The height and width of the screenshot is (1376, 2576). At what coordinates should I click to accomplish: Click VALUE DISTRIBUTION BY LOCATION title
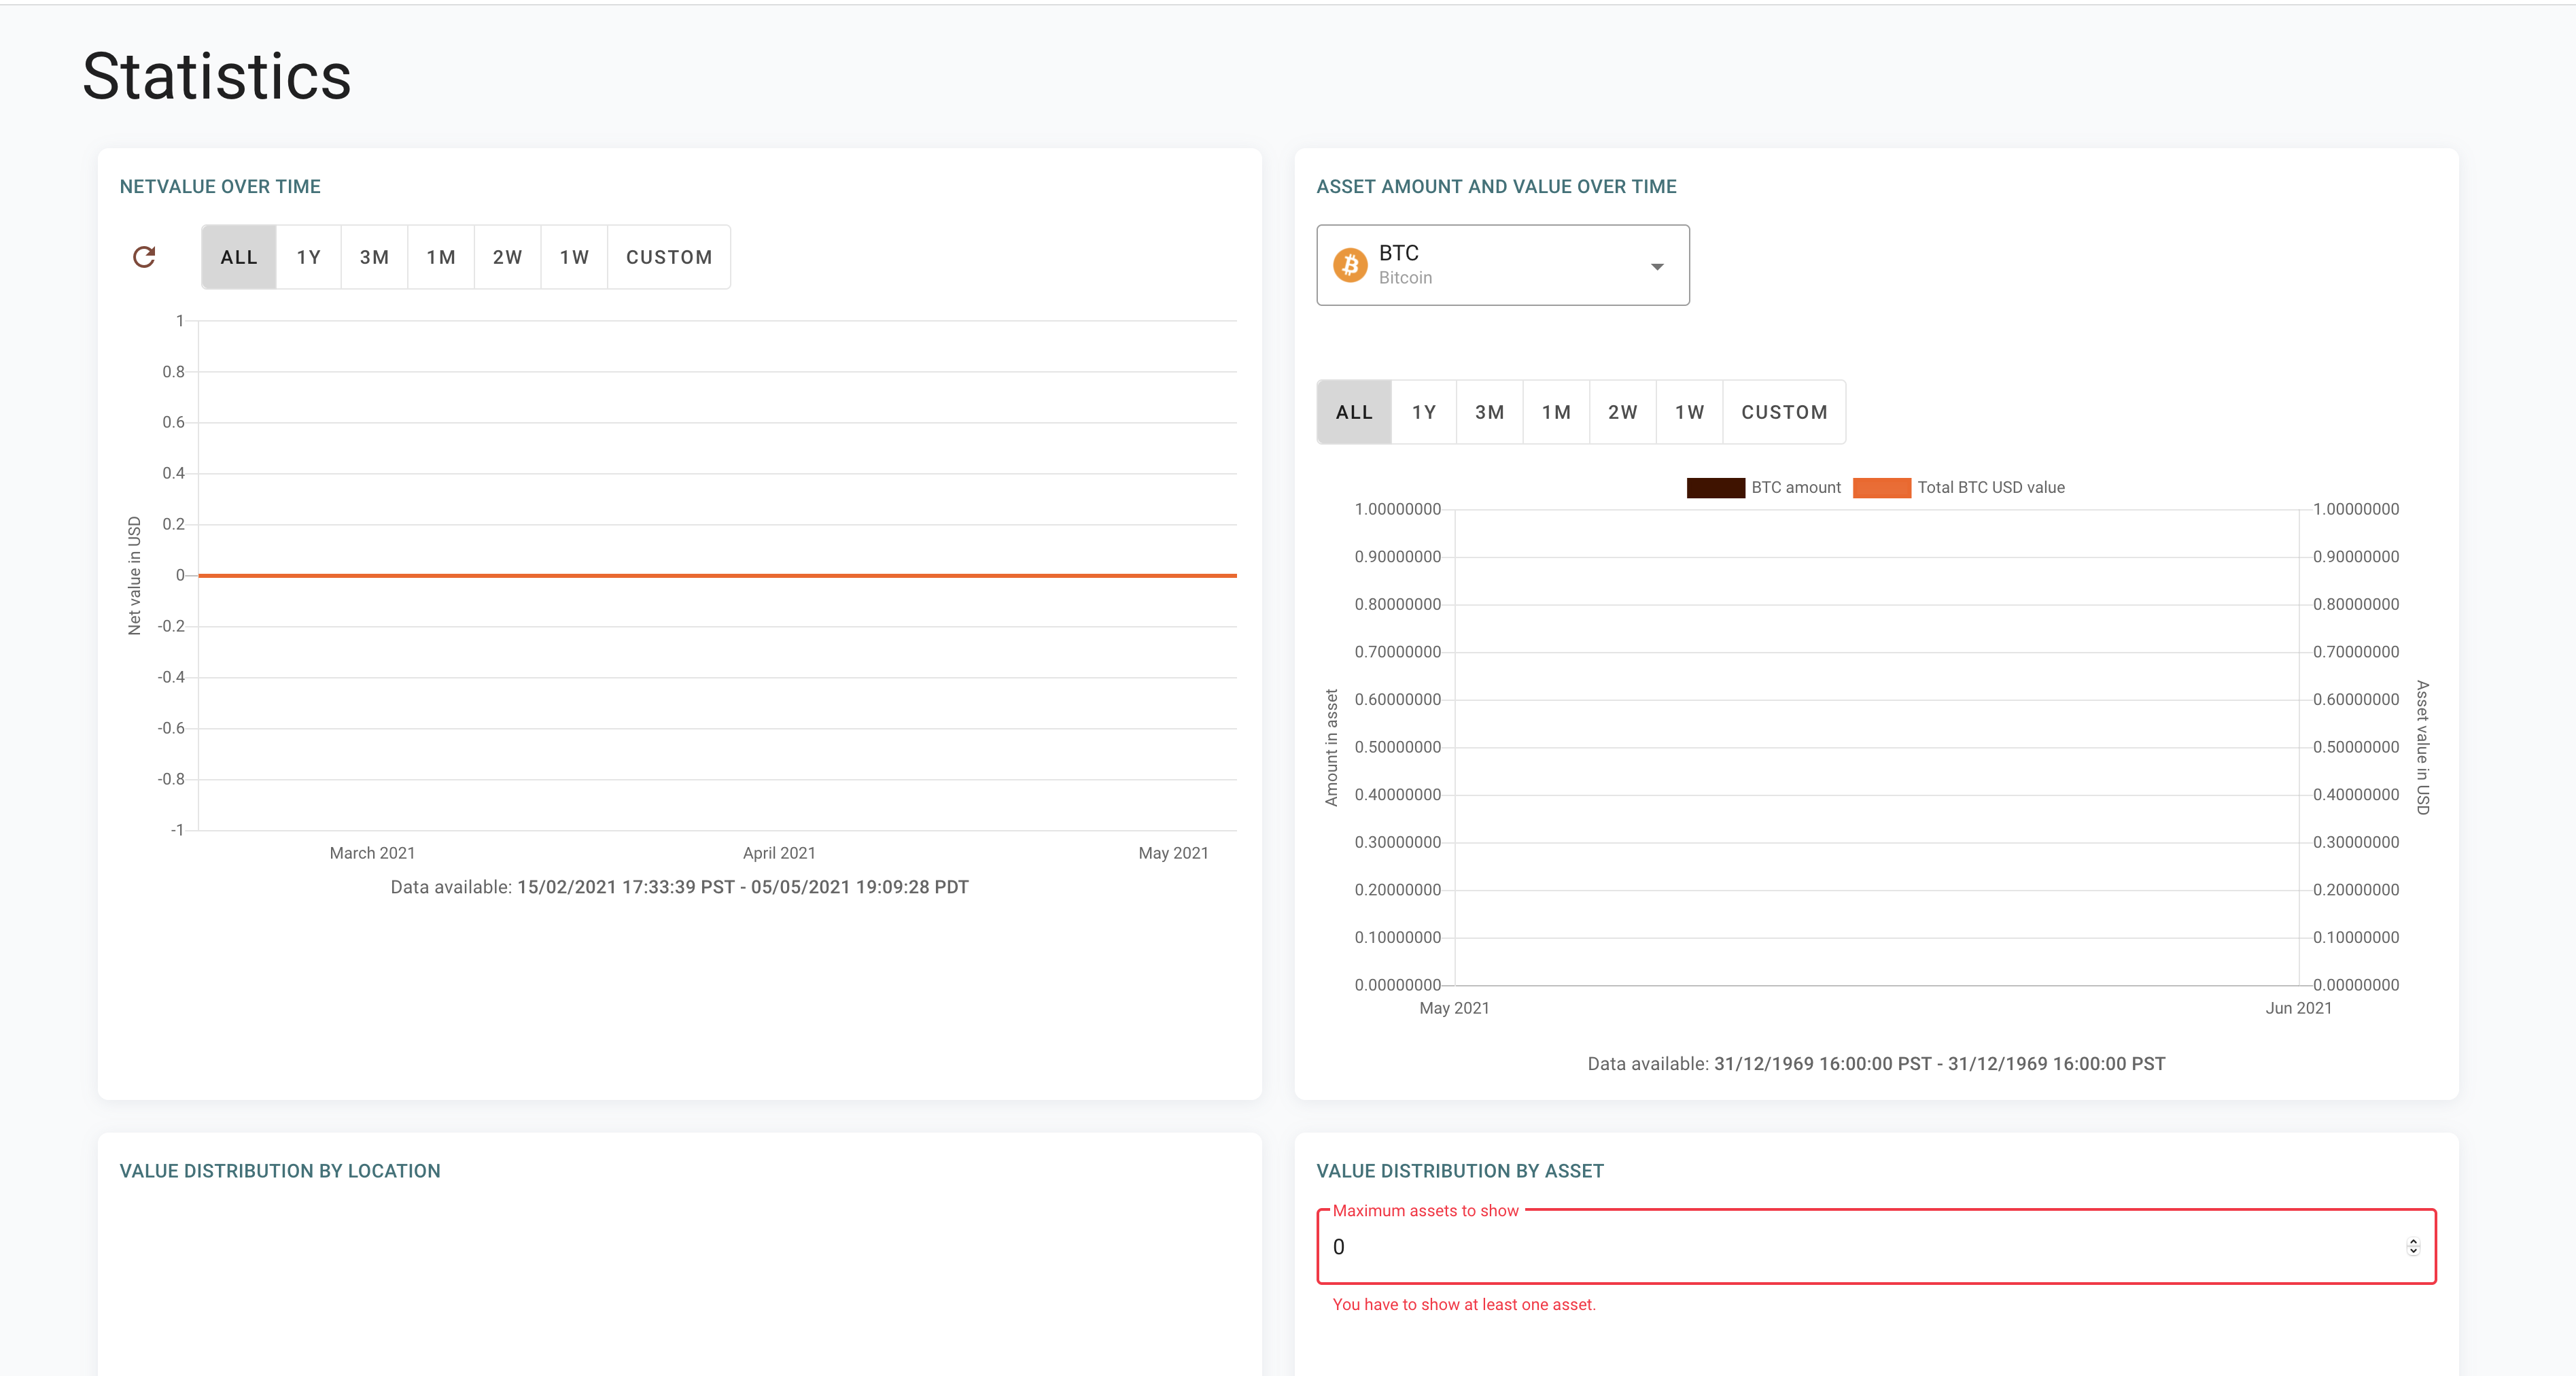click(280, 1171)
